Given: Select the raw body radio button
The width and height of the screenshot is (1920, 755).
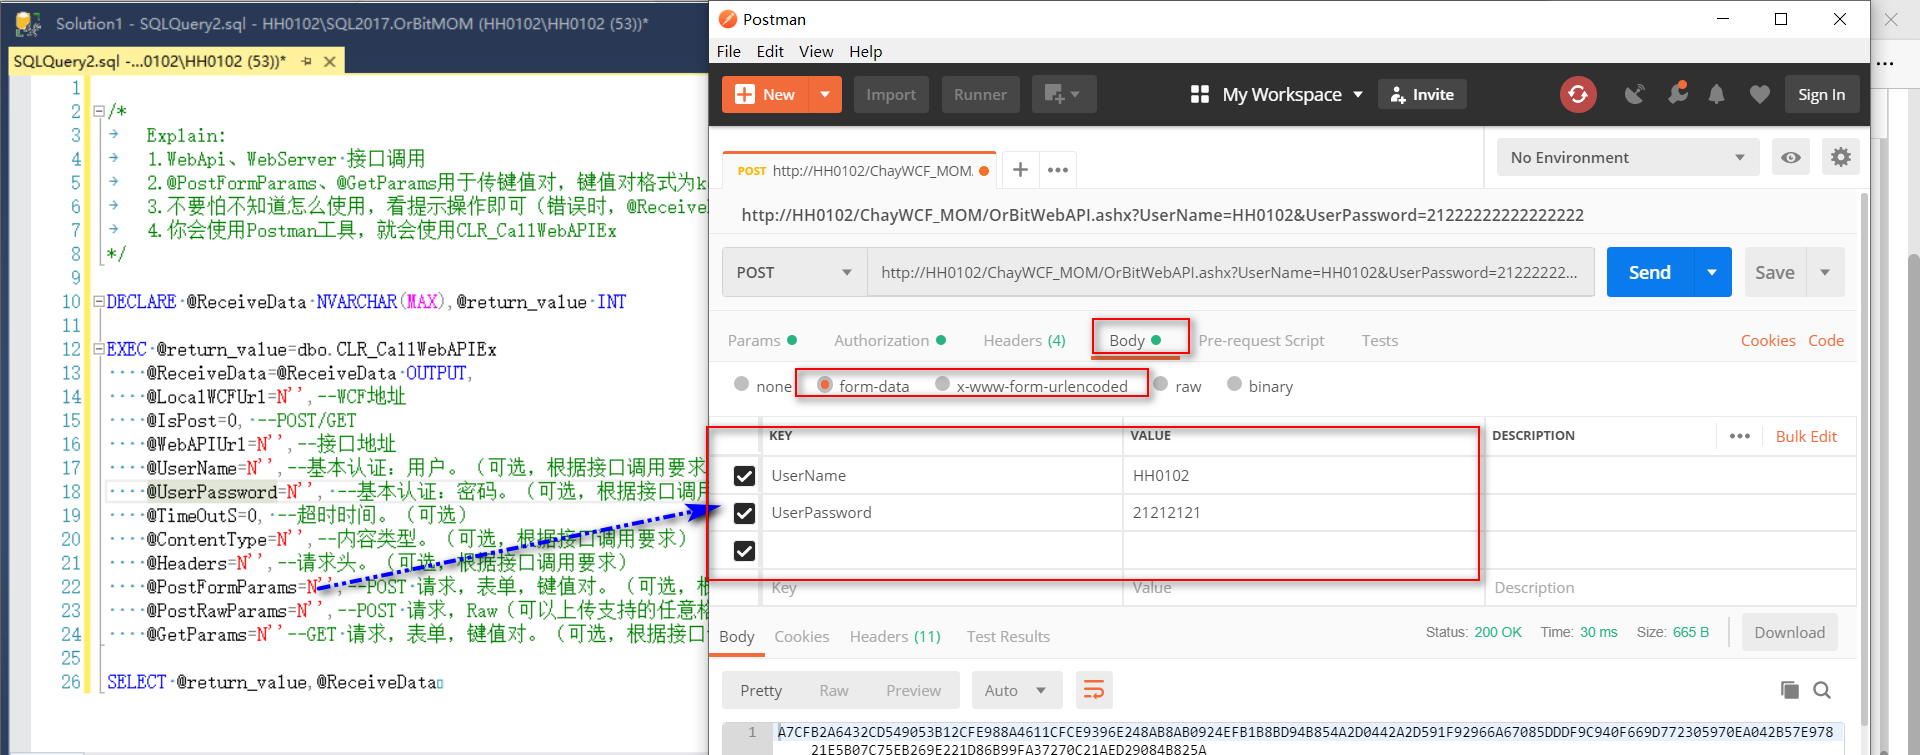Looking at the screenshot, I should click(1161, 384).
